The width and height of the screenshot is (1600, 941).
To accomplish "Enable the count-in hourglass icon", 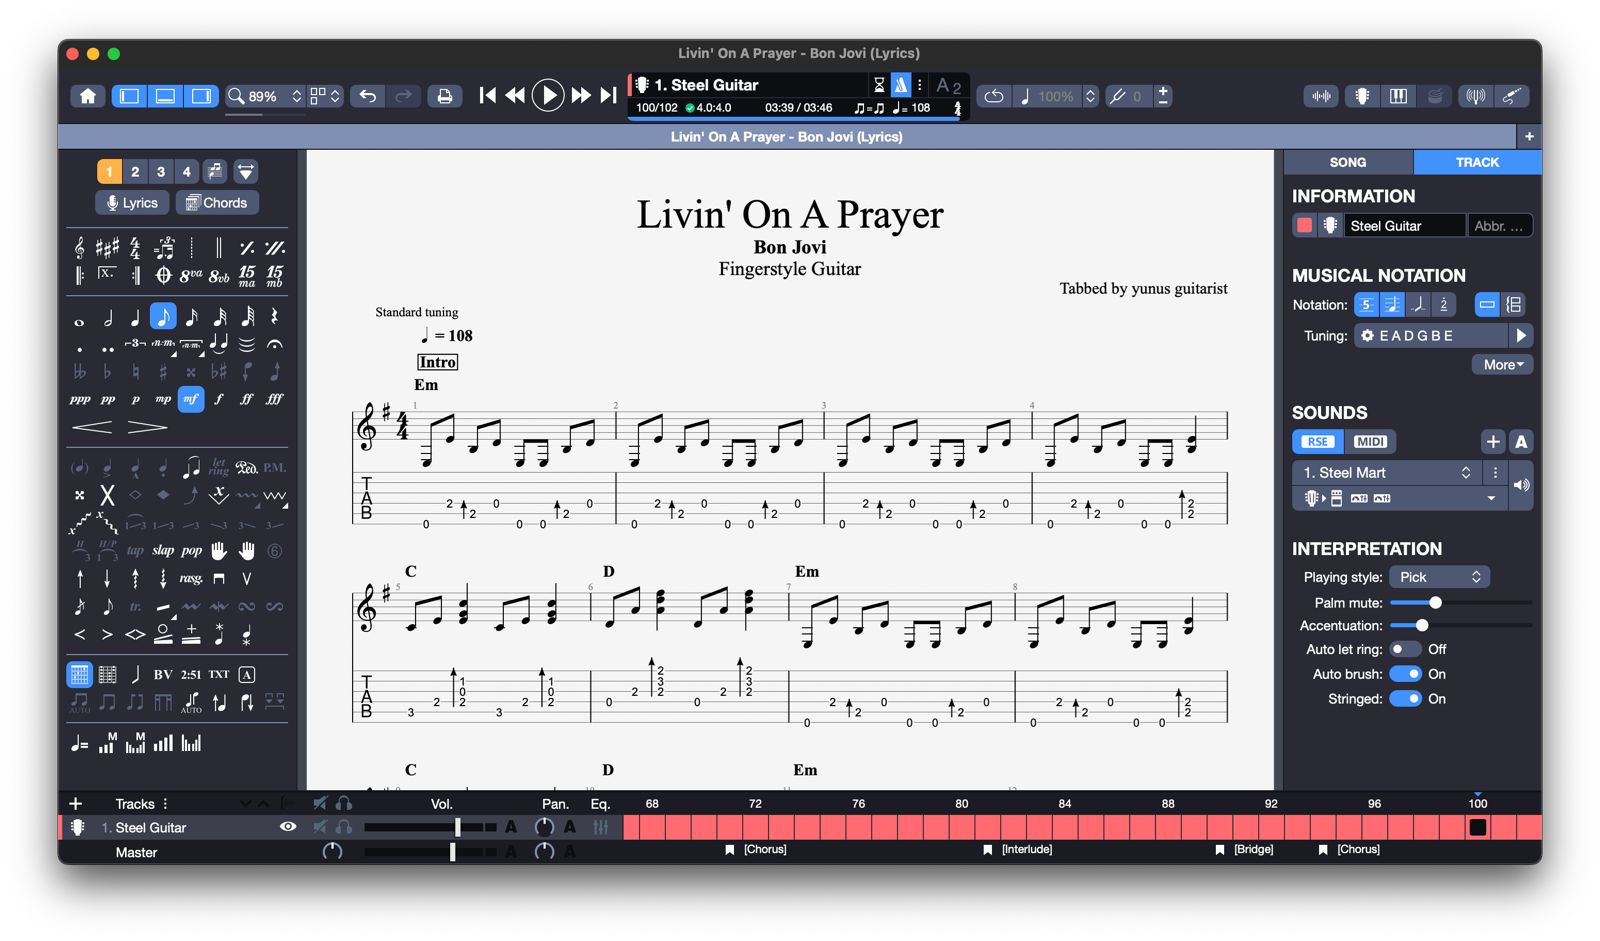I will [x=879, y=85].
